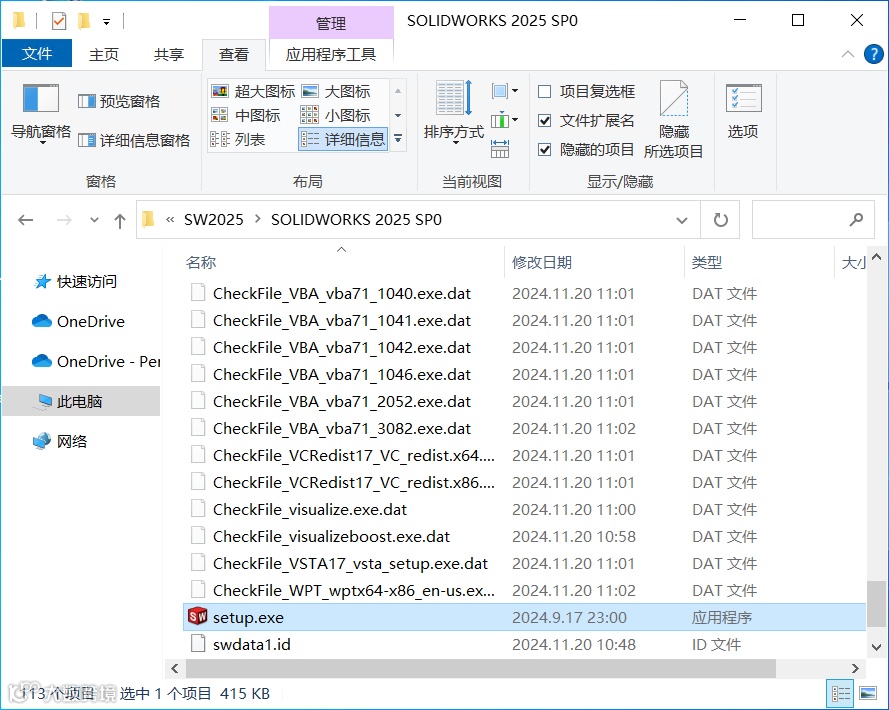This screenshot has height=710, width=889.
Task: Click the horizontal scrollbar thumb
Action: pyautogui.click(x=480, y=669)
